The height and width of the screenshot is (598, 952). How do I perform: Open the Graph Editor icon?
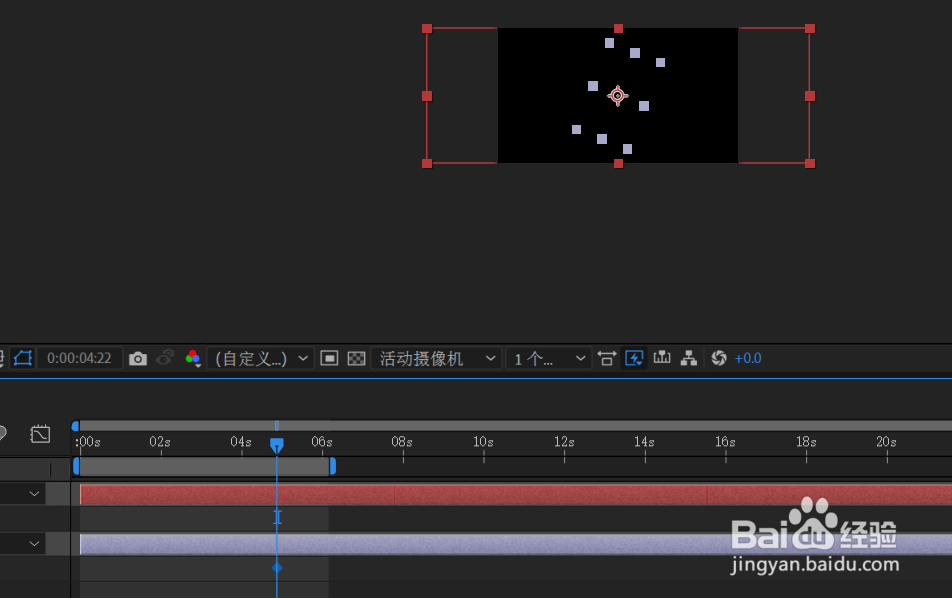tap(40, 434)
